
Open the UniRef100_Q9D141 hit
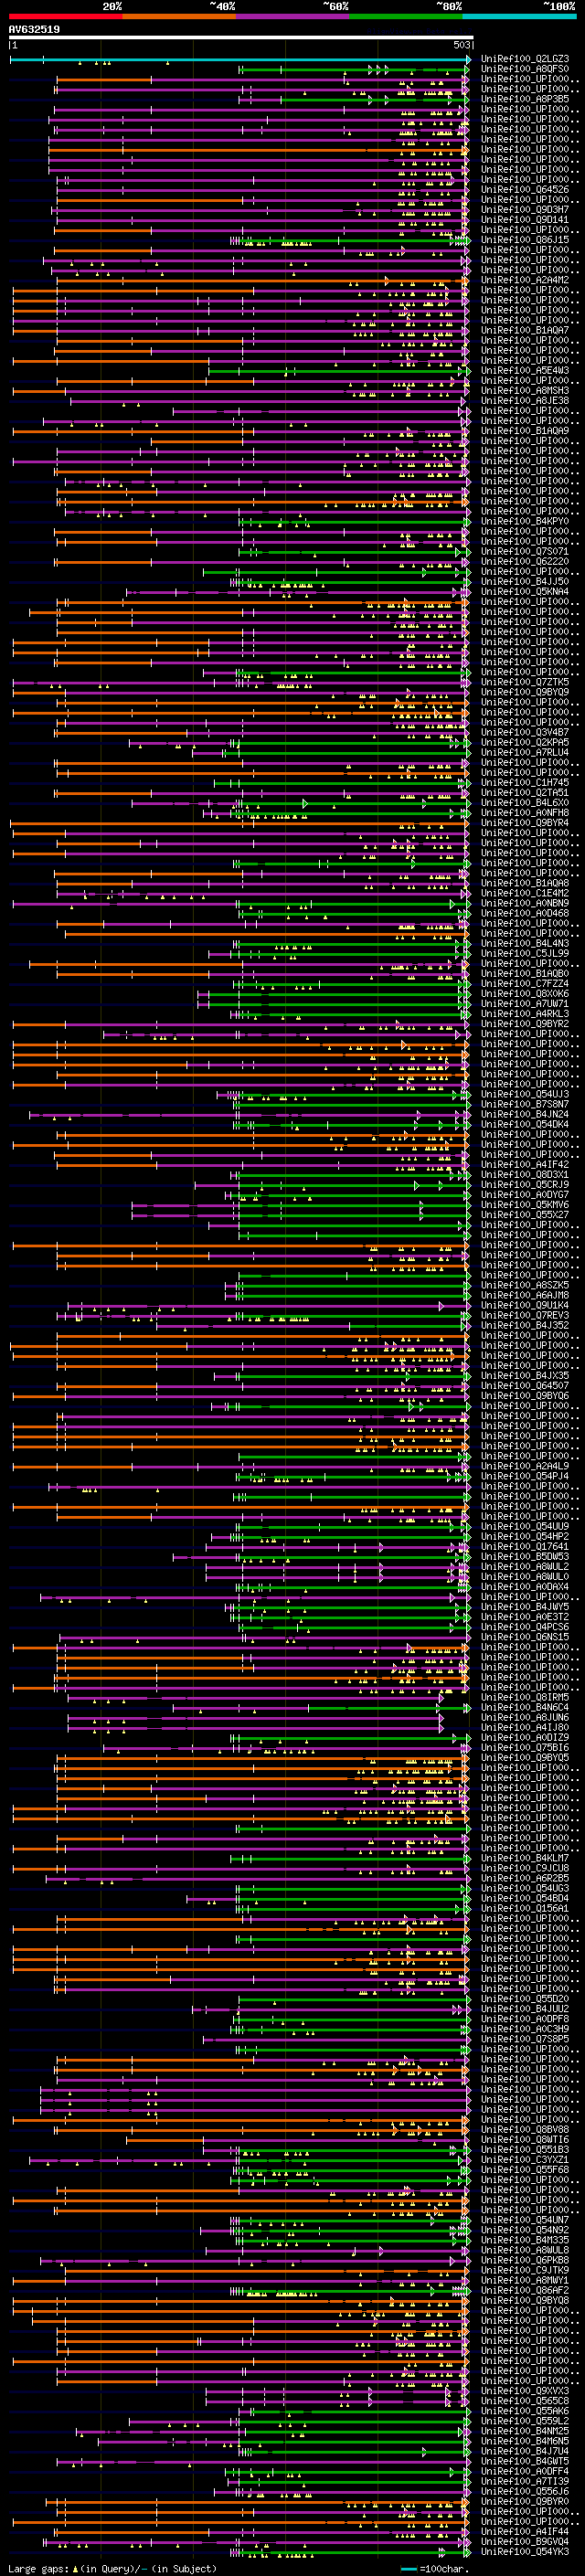pyautogui.click(x=524, y=220)
